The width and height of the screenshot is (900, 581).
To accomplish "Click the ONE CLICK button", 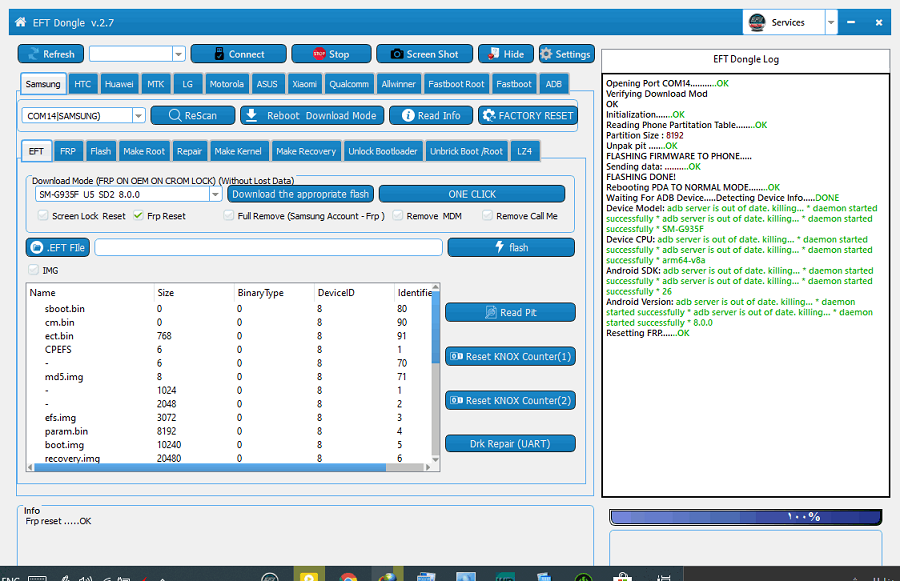I will point(472,194).
